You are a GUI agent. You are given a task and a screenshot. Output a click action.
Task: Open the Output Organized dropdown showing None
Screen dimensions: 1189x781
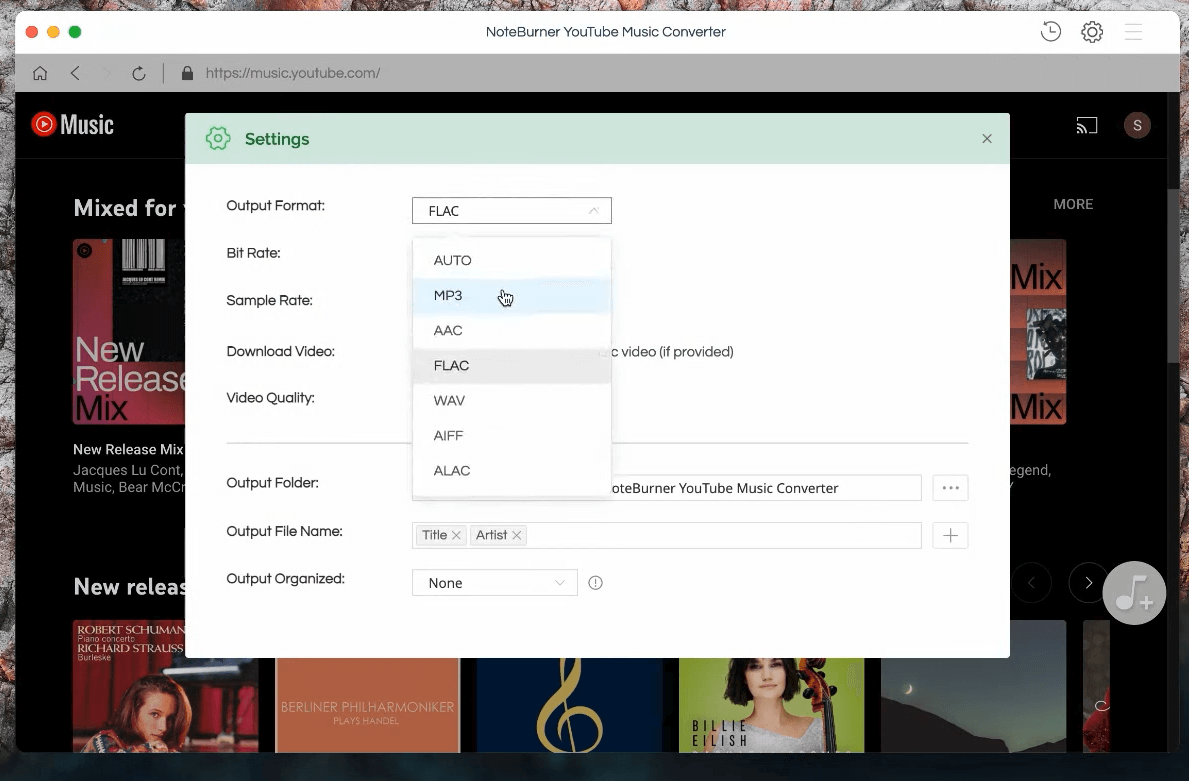(x=494, y=582)
